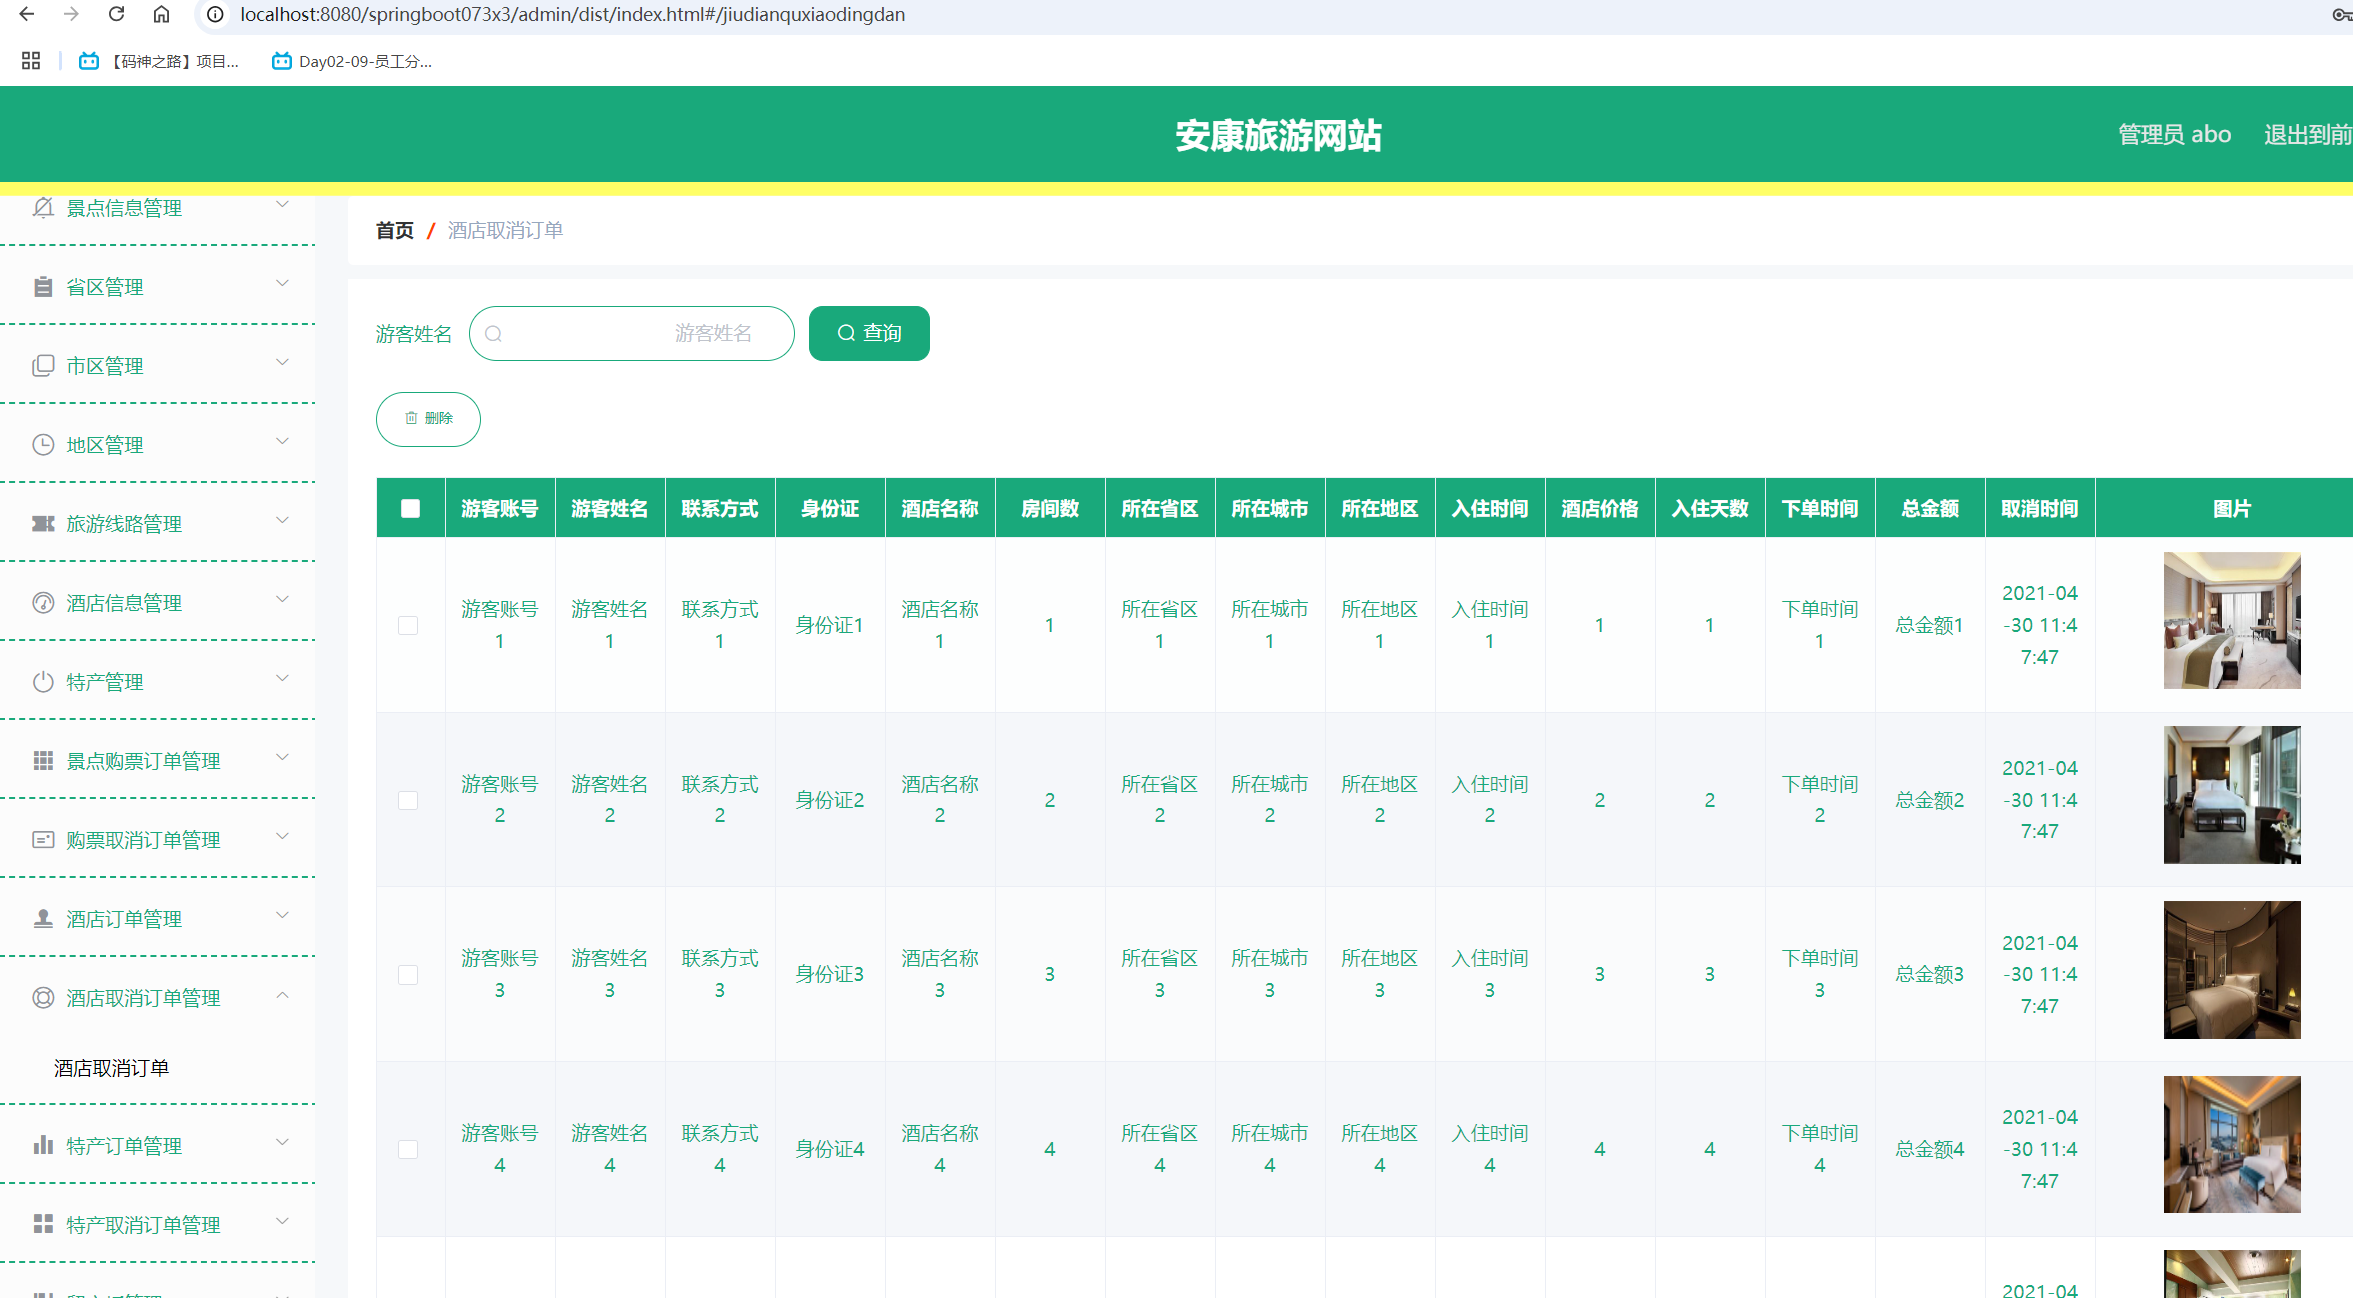The width and height of the screenshot is (2353, 1298).
Task: Click the 取消时间 column header
Action: click(x=2040, y=508)
